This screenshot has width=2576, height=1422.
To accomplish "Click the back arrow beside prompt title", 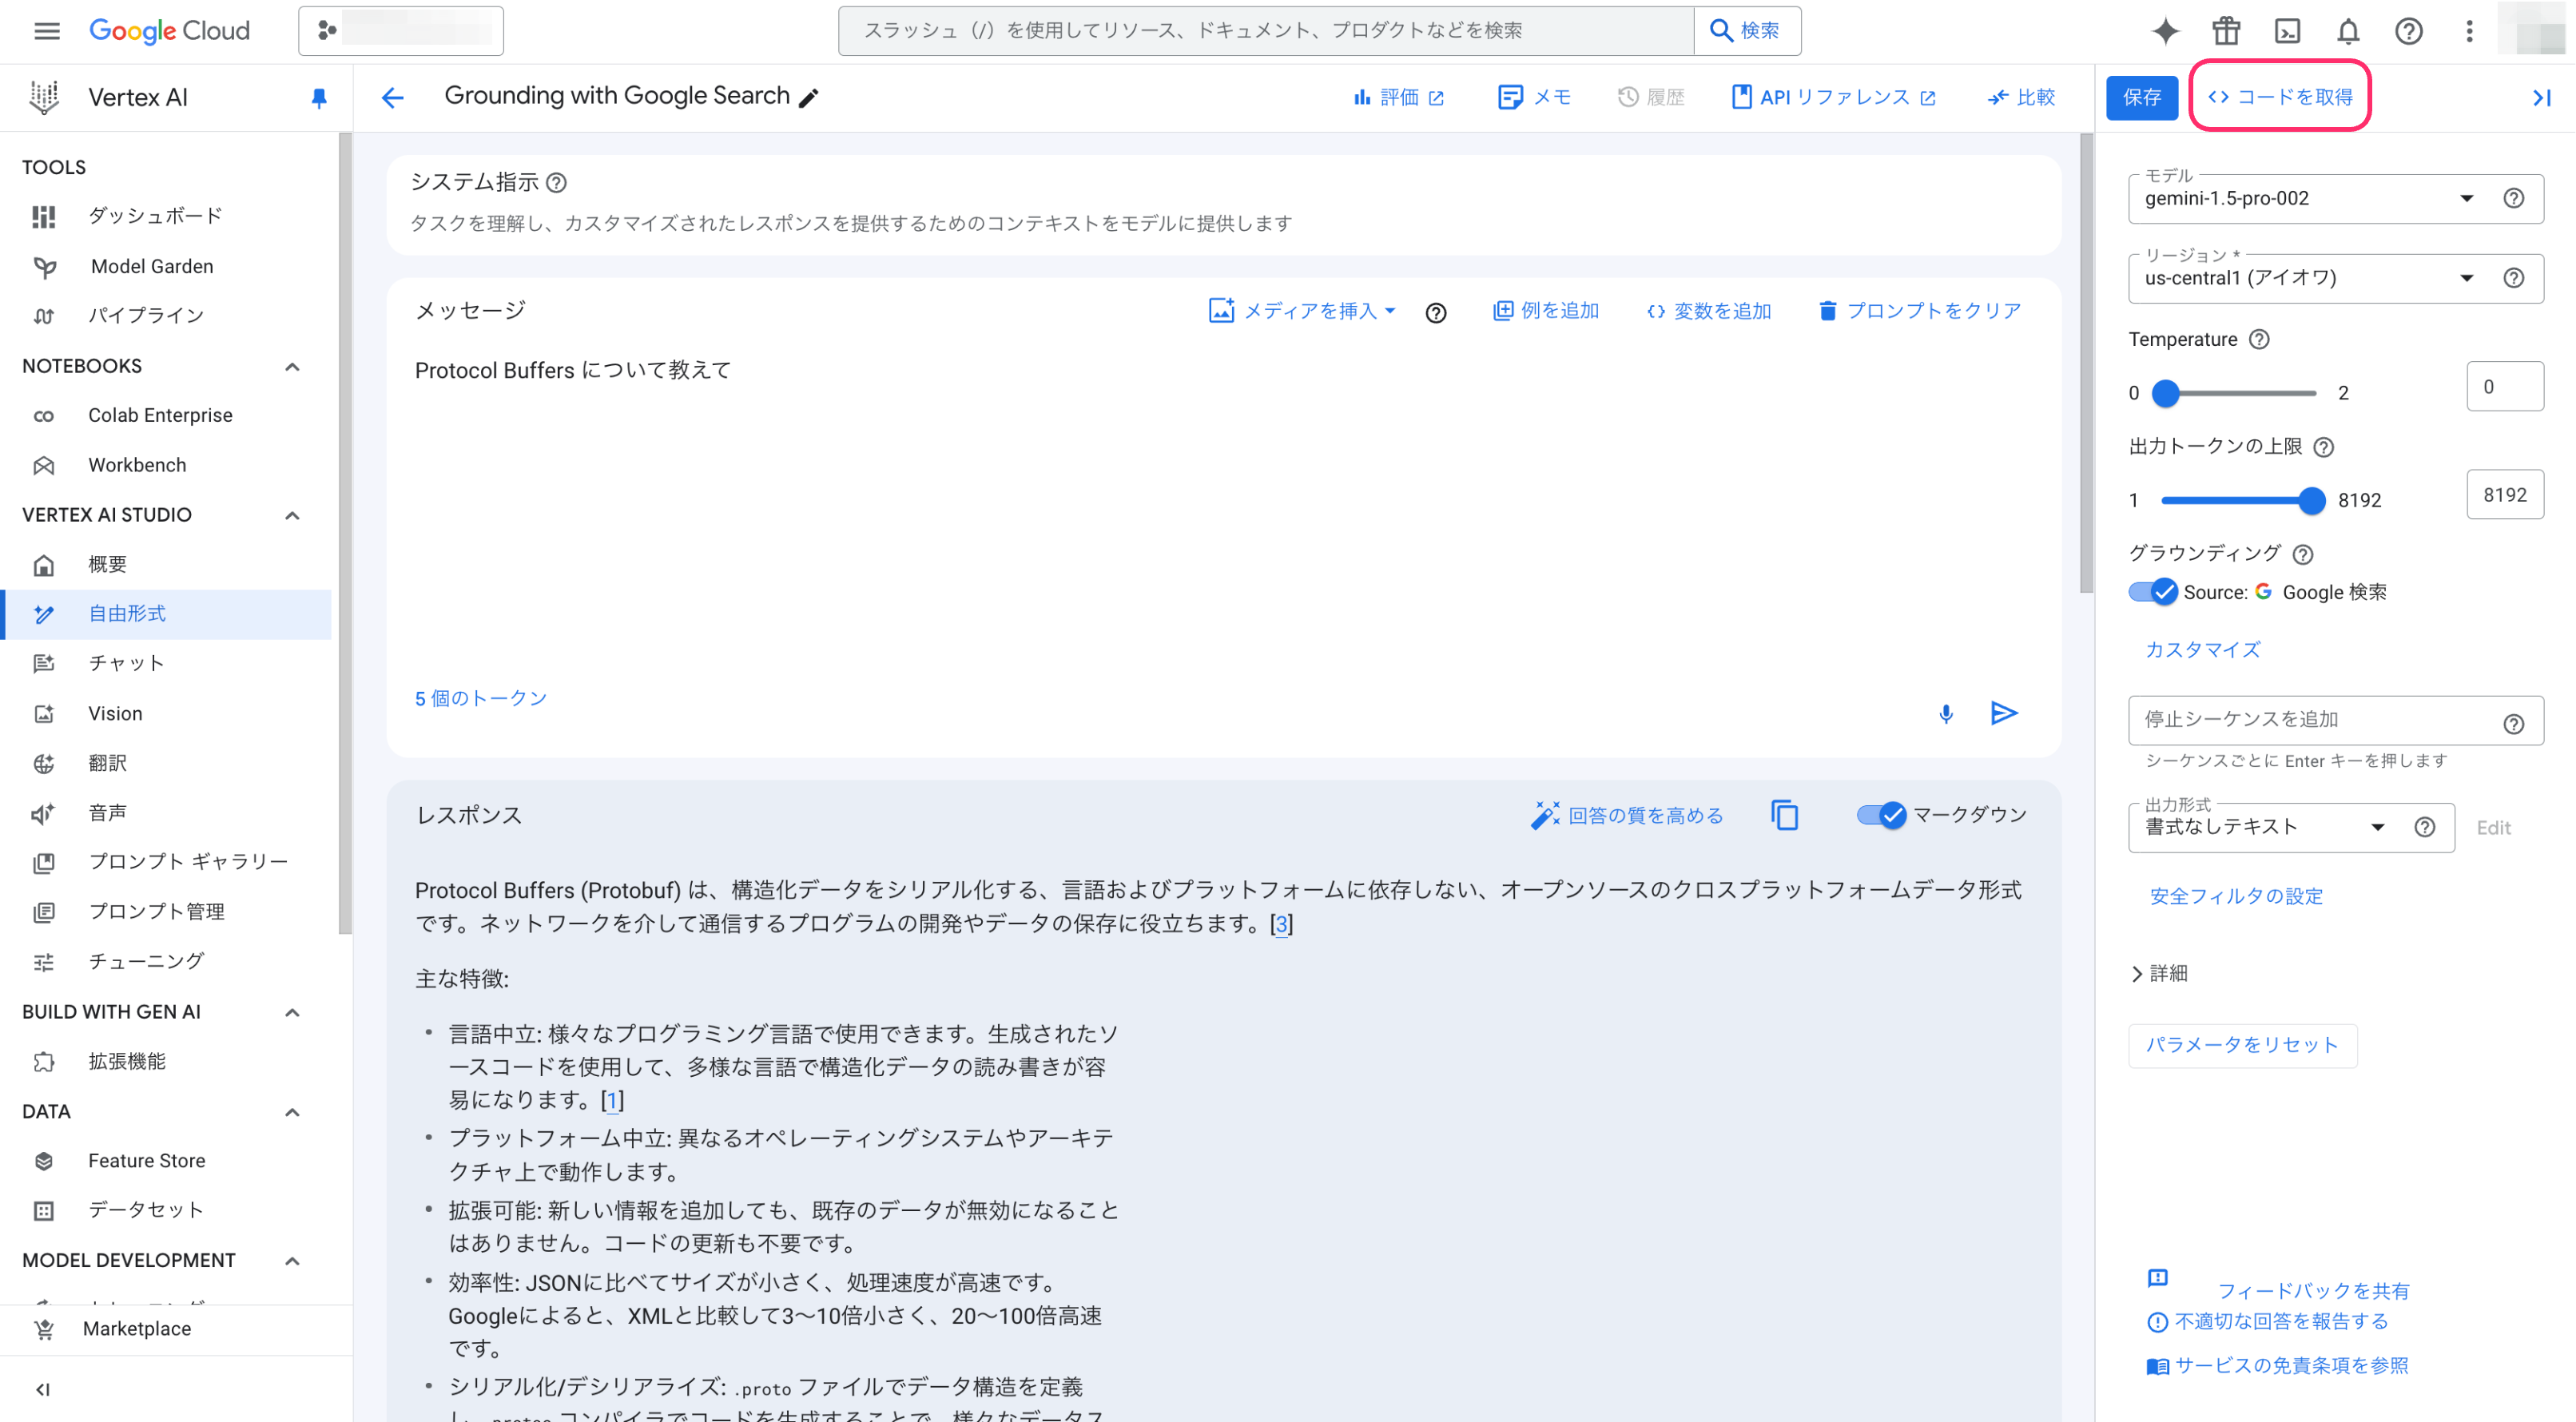I will point(393,97).
